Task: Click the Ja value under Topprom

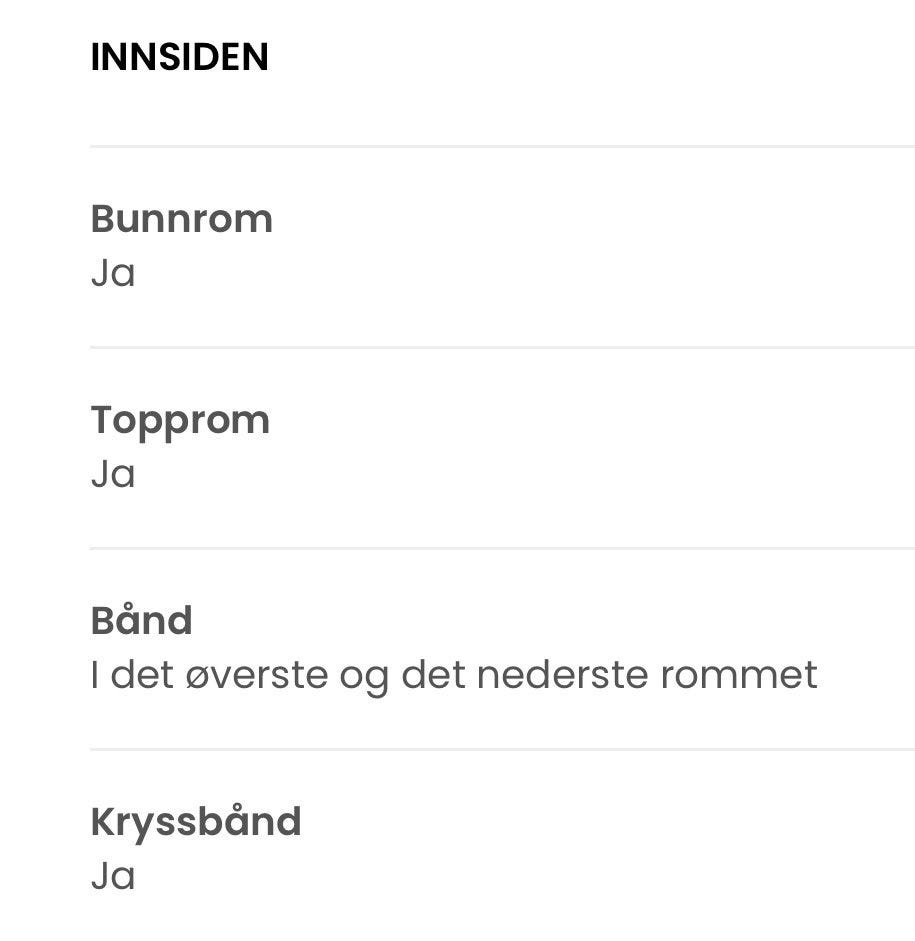Action: pyautogui.click(x=113, y=475)
